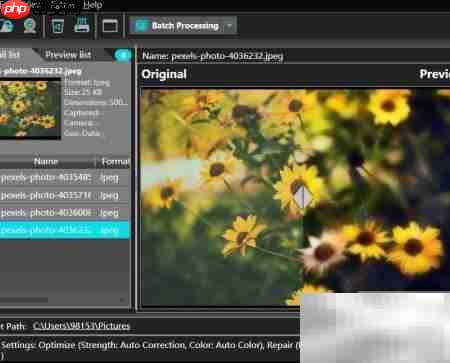Sort files by the Format column header
The width and height of the screenshot is (450, 363).
[115, 162]
